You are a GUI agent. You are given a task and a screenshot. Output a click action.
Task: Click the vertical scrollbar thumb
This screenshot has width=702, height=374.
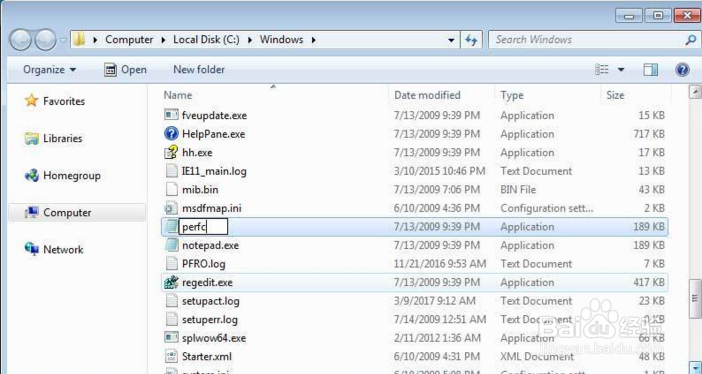[x=695, y=298]
